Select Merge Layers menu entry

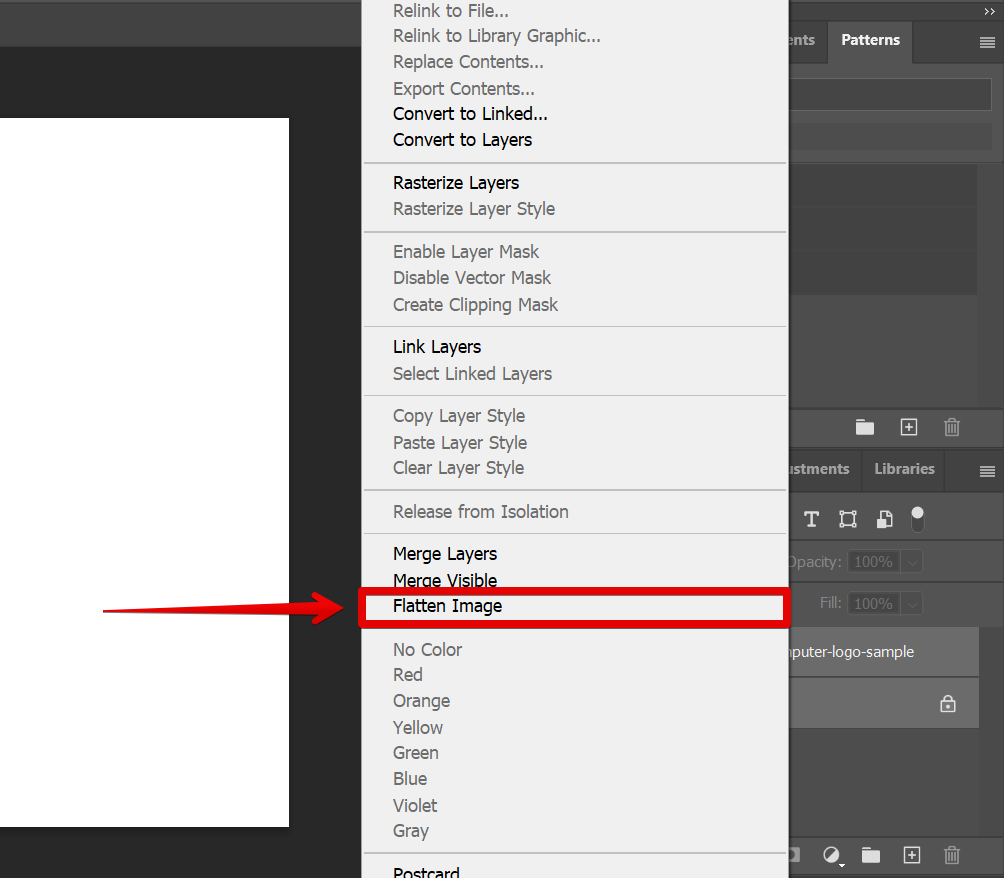[x=445, y=554]
